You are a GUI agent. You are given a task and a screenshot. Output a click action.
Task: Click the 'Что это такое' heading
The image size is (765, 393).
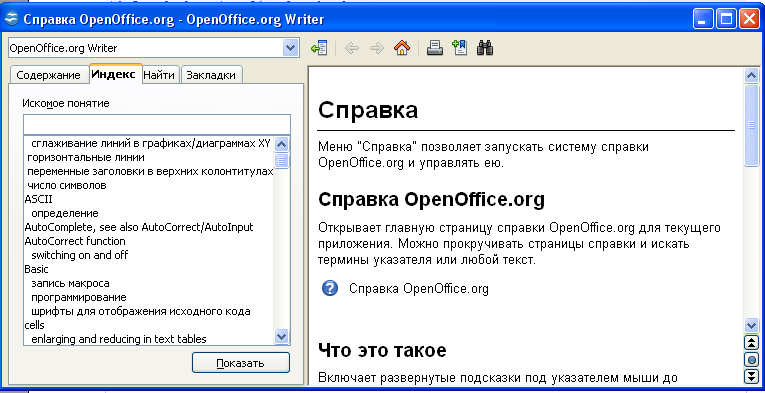coord(382,350)
